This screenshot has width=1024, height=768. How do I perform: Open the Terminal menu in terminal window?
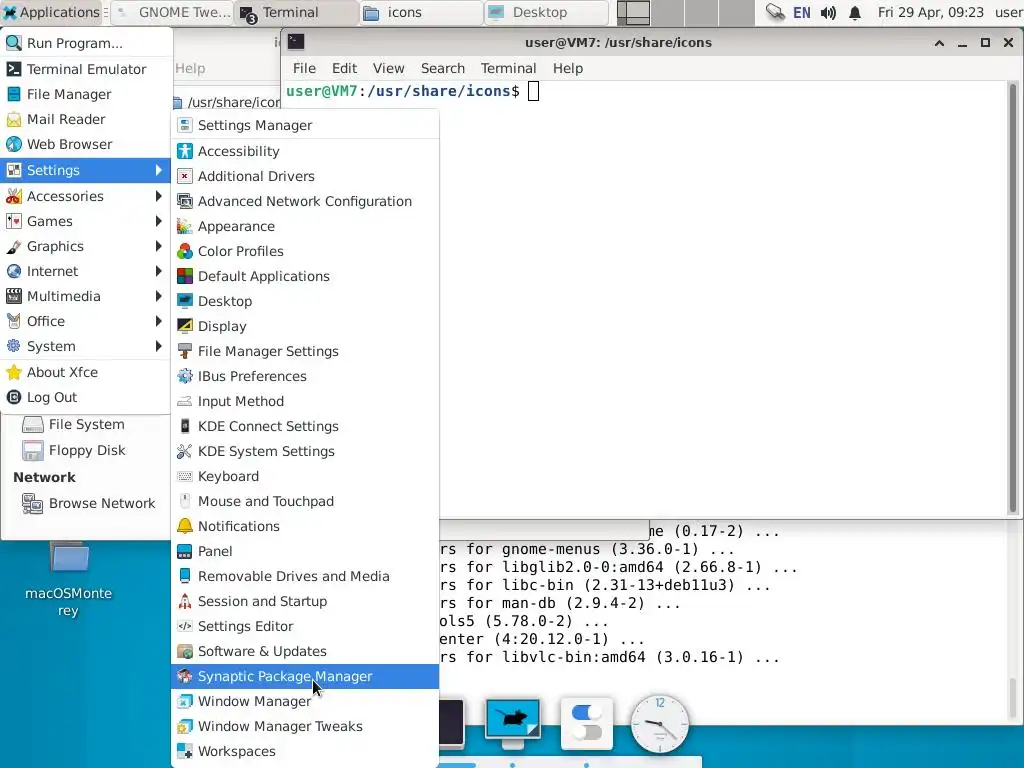point(508,68)
